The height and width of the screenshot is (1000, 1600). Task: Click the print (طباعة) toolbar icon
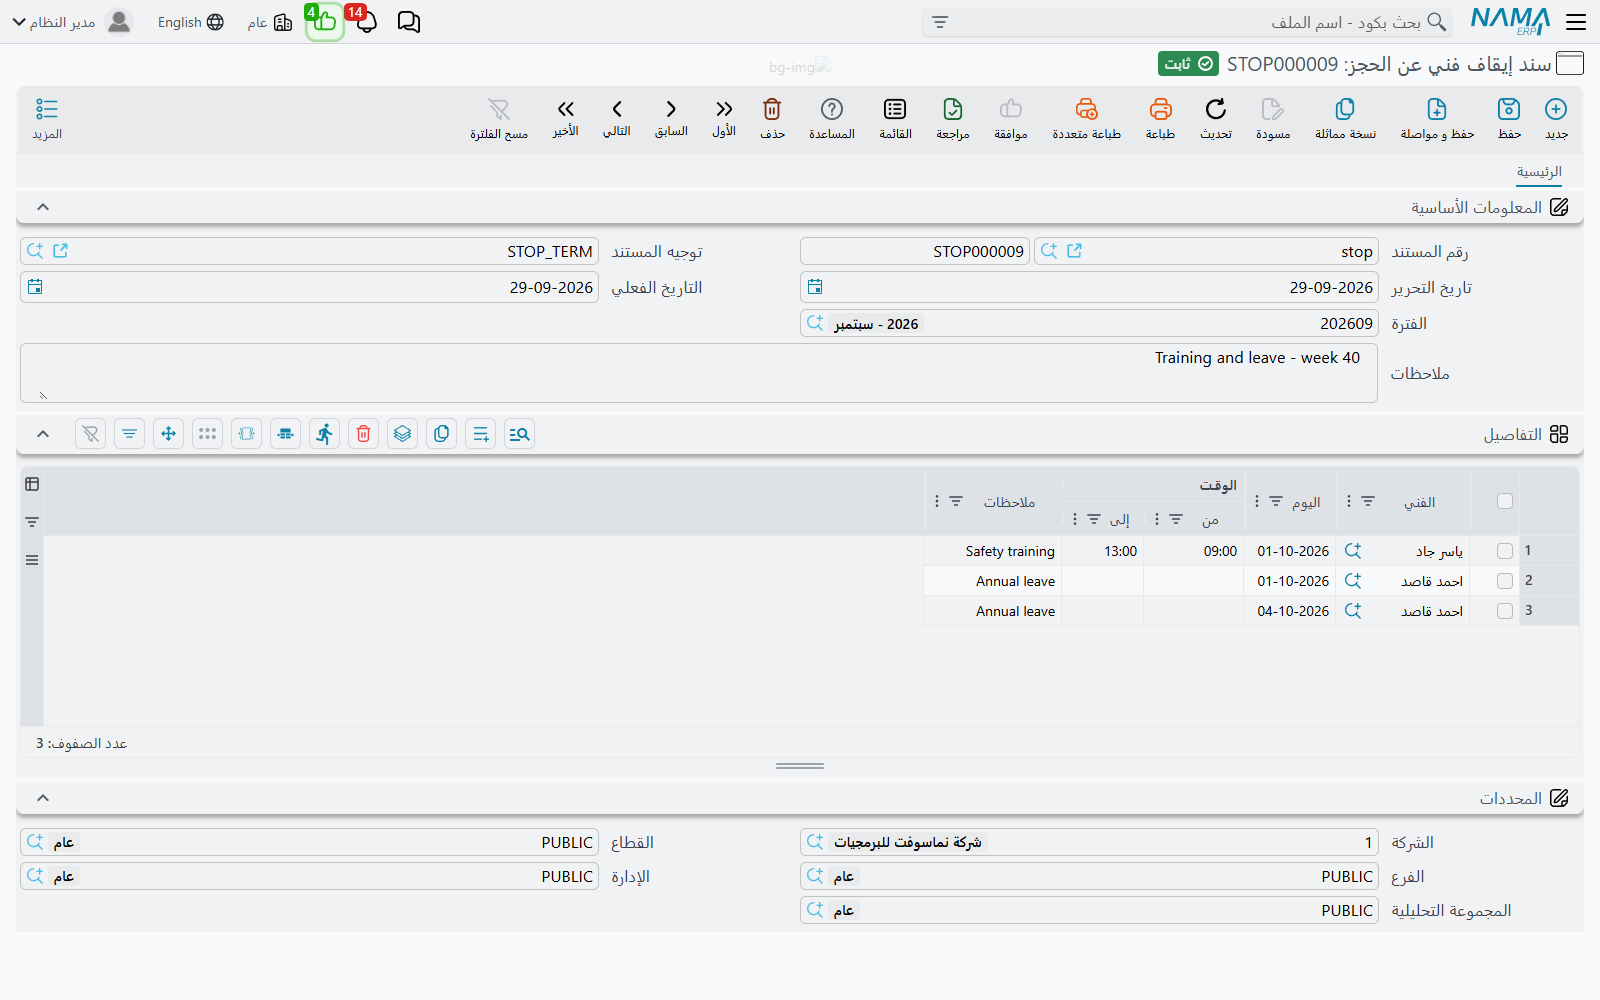pyautogui.click(x=1160, y=109)
